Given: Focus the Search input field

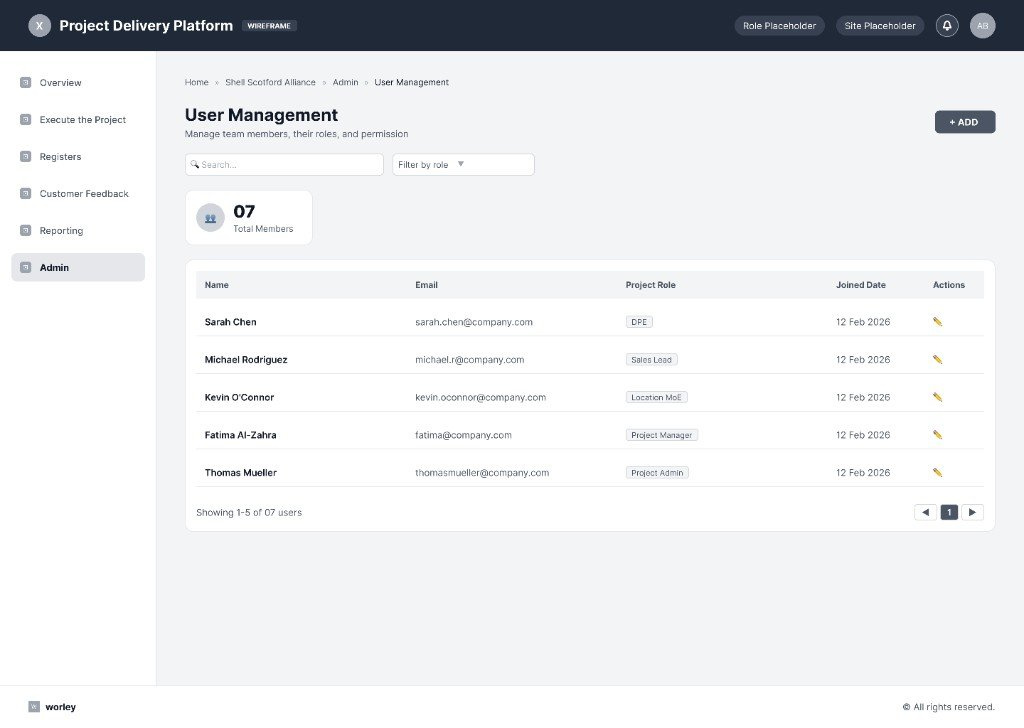Looking at the screenshot, I should point(284,165).
